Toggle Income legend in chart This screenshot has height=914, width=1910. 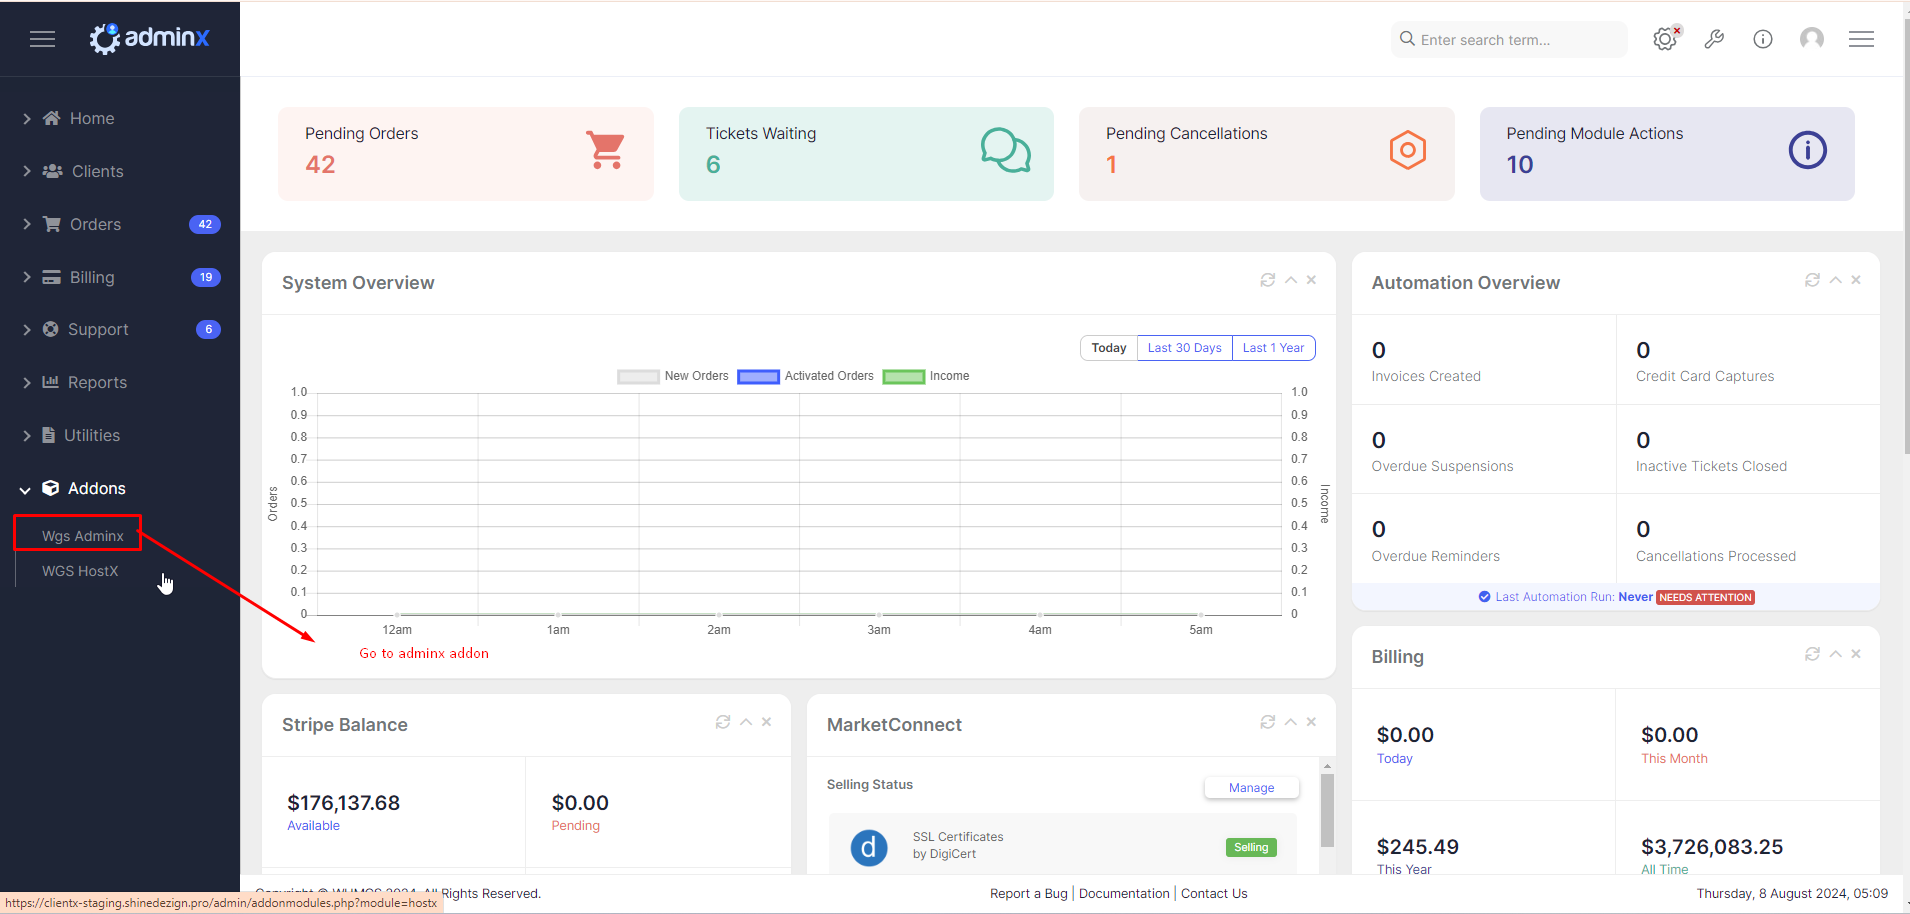[926, 376]
